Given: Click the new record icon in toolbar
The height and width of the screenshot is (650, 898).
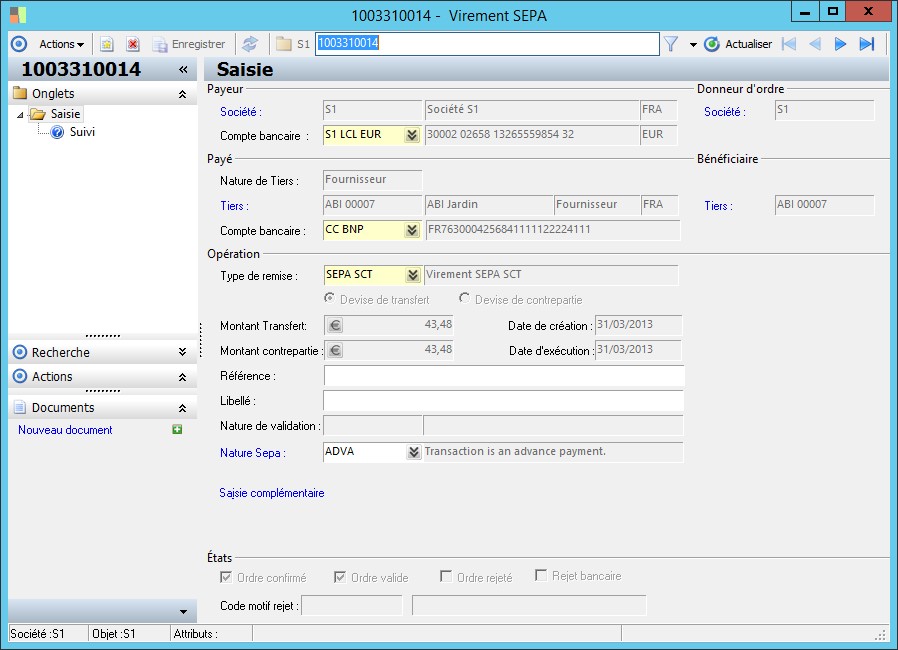Looking at the screenshot, I should (106, 44).
